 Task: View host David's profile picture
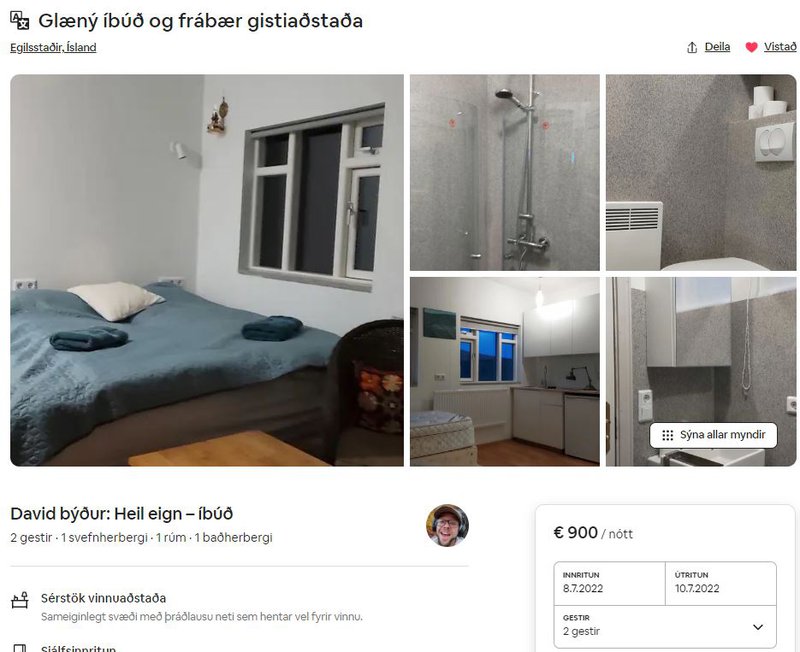(447, 525)
